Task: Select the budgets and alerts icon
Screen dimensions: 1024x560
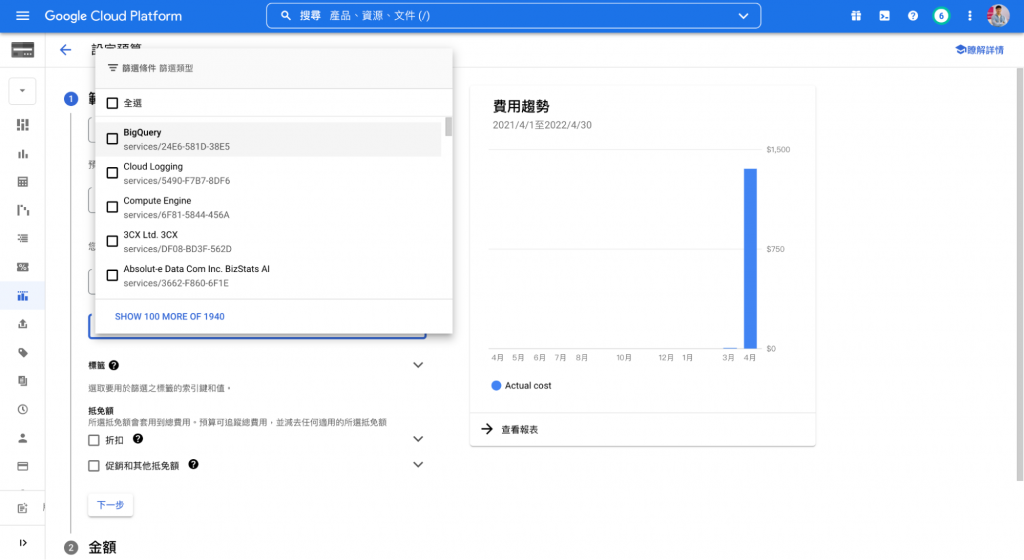Action: (x=23, y=296)
